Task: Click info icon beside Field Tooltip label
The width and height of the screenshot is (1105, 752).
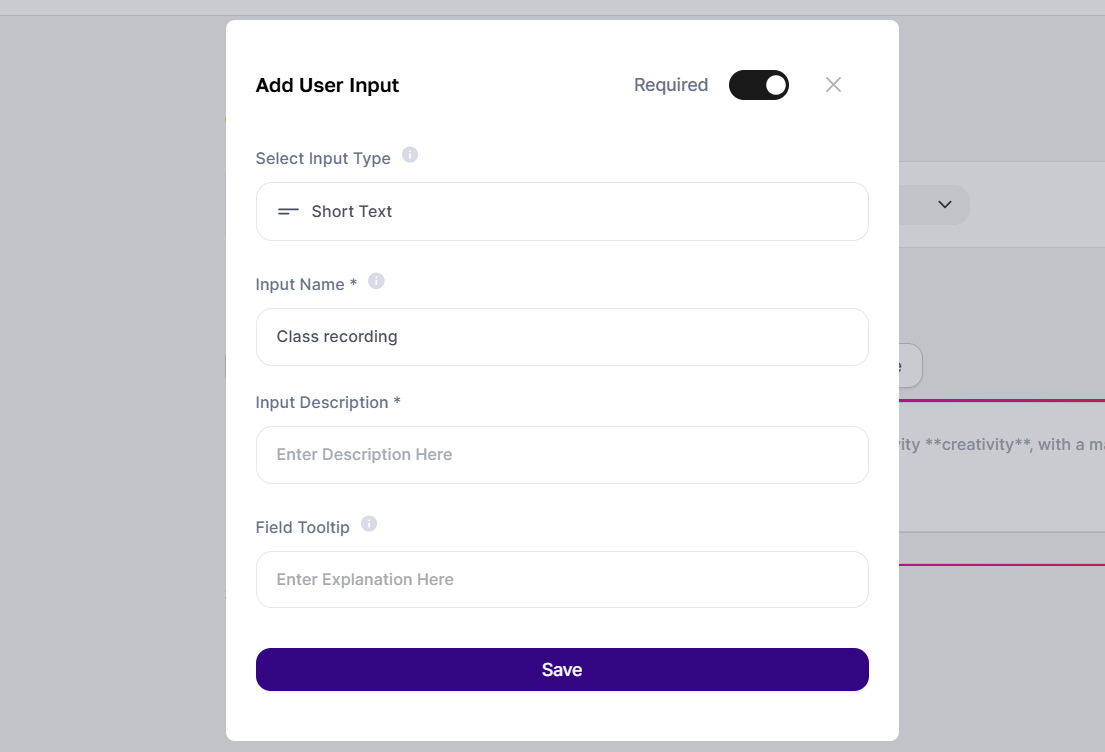Action: (369, 524)
